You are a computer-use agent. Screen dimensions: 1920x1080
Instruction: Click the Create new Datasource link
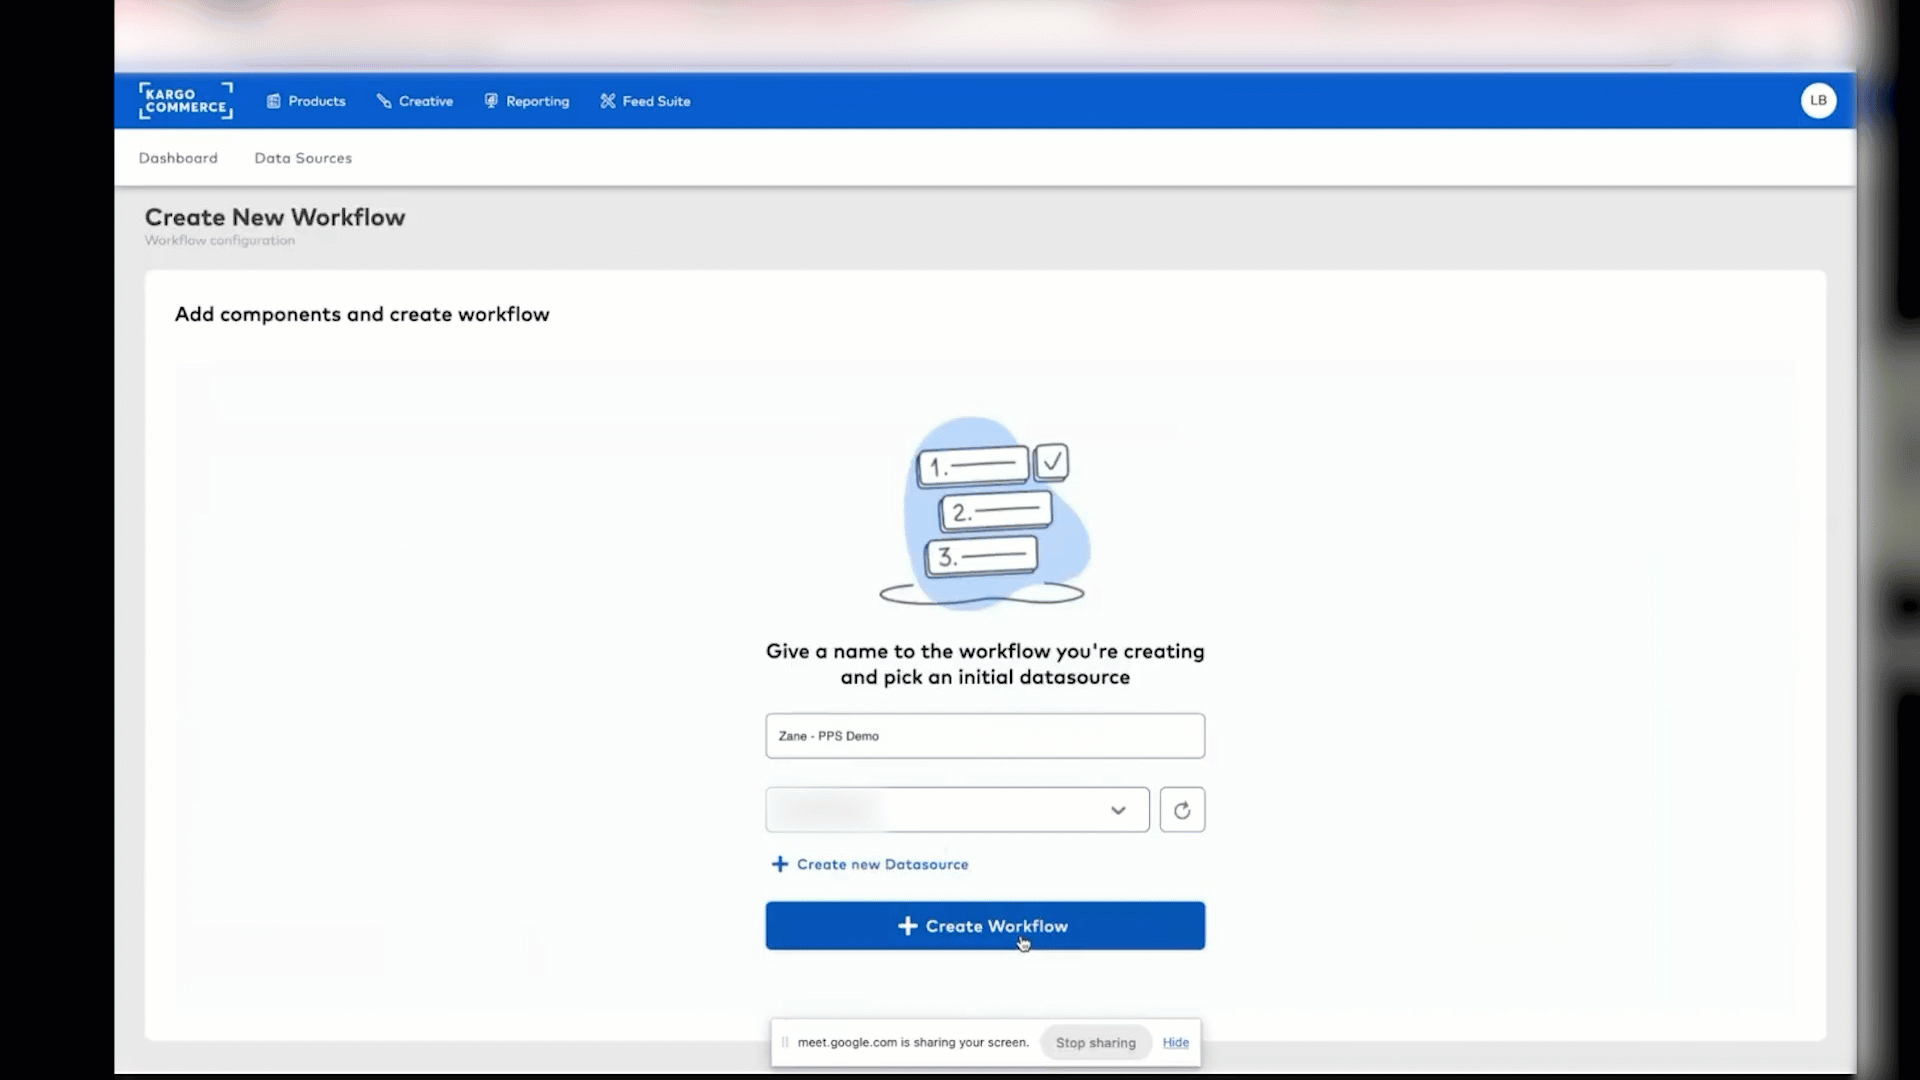[882, 864]
